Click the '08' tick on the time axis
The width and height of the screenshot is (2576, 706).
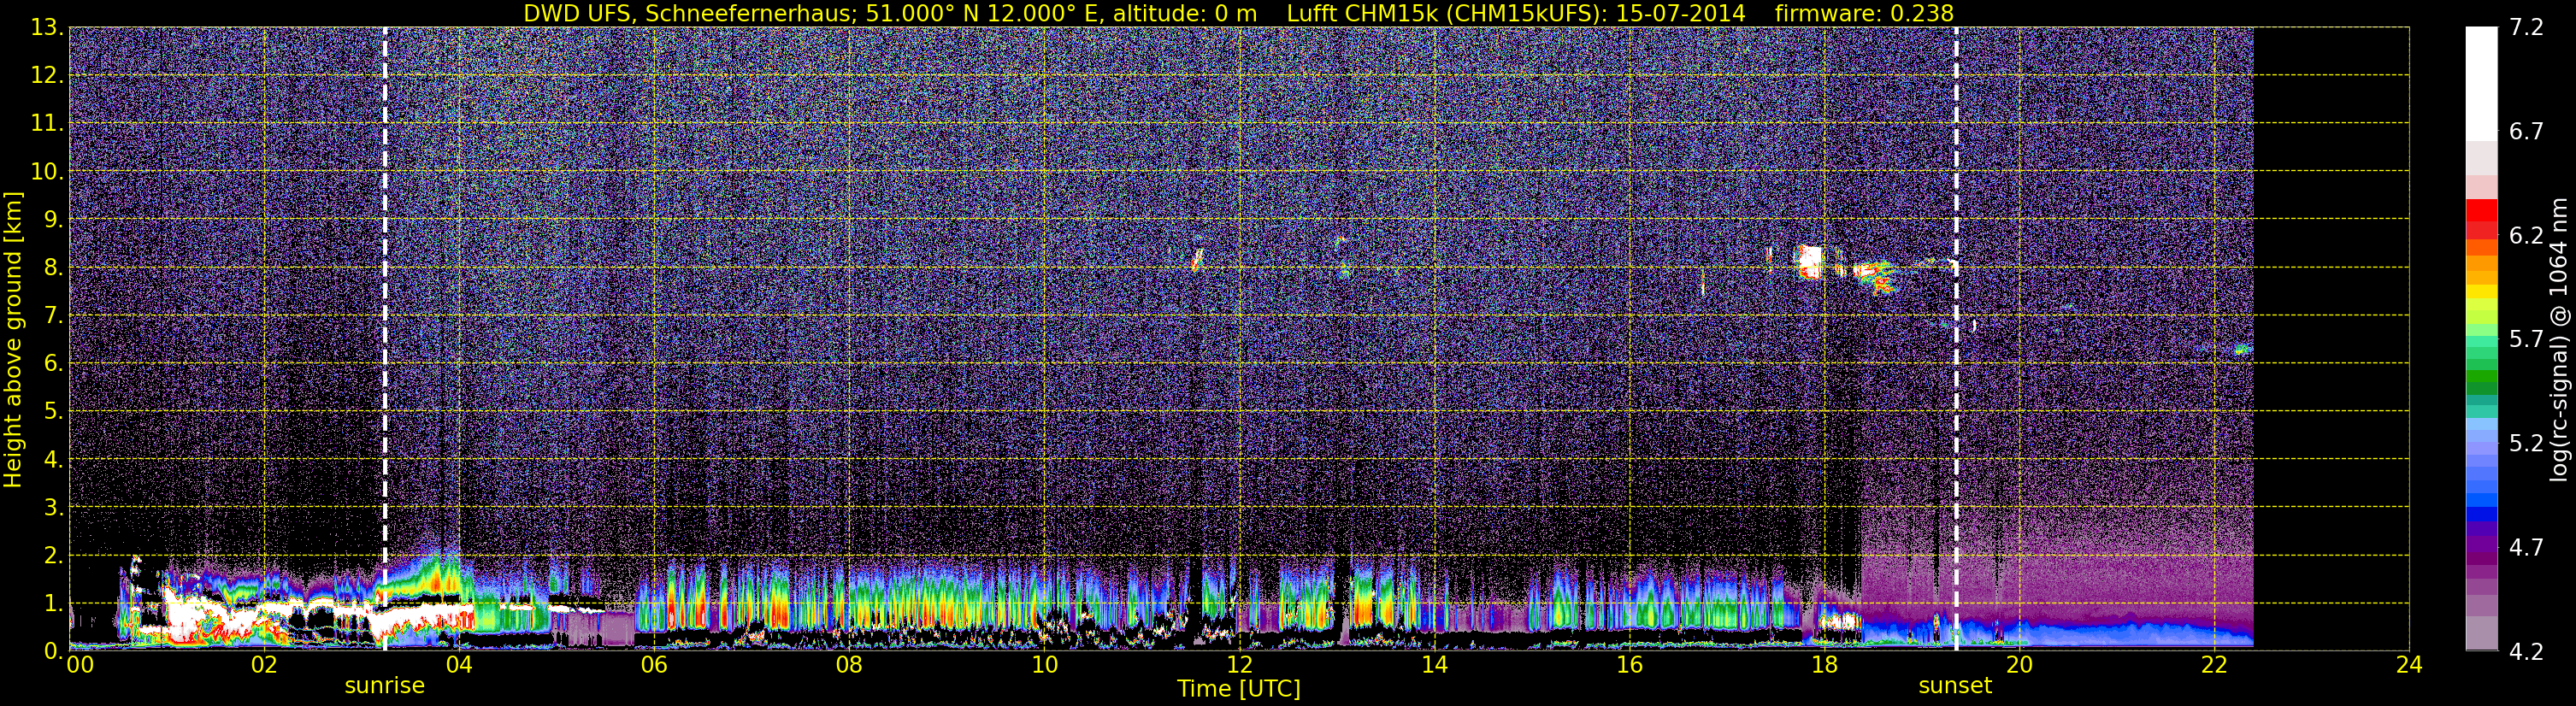click(849, 665)
